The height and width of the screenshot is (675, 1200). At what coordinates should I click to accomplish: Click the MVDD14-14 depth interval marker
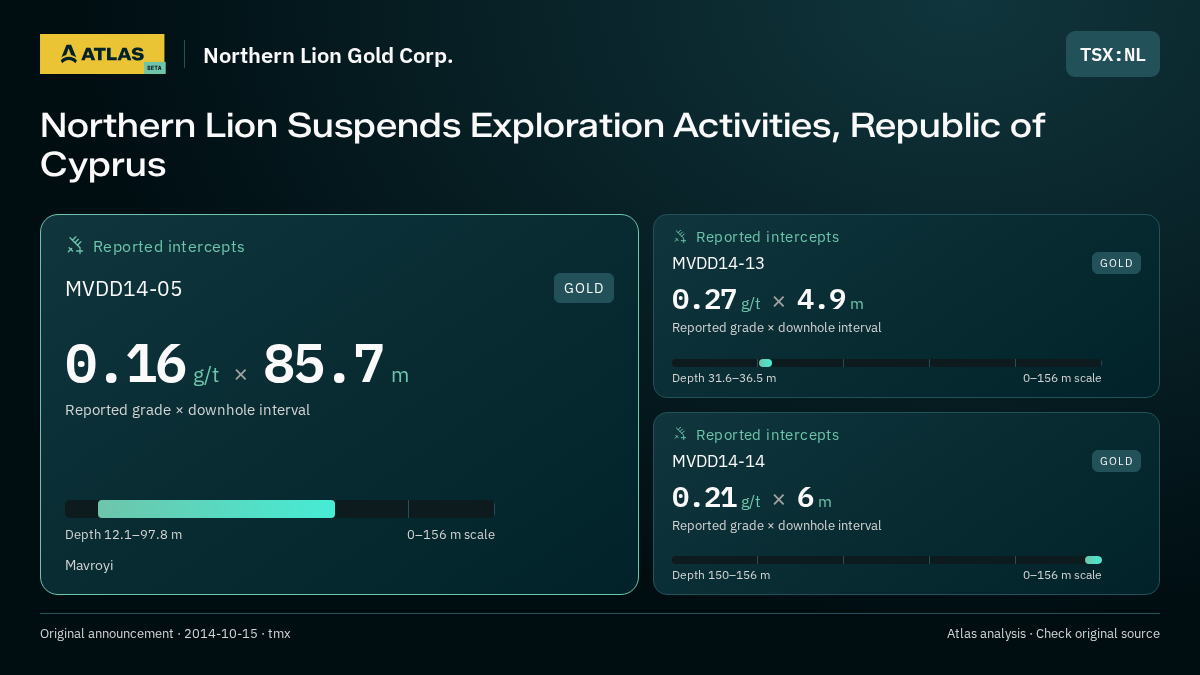(1093, 560)
